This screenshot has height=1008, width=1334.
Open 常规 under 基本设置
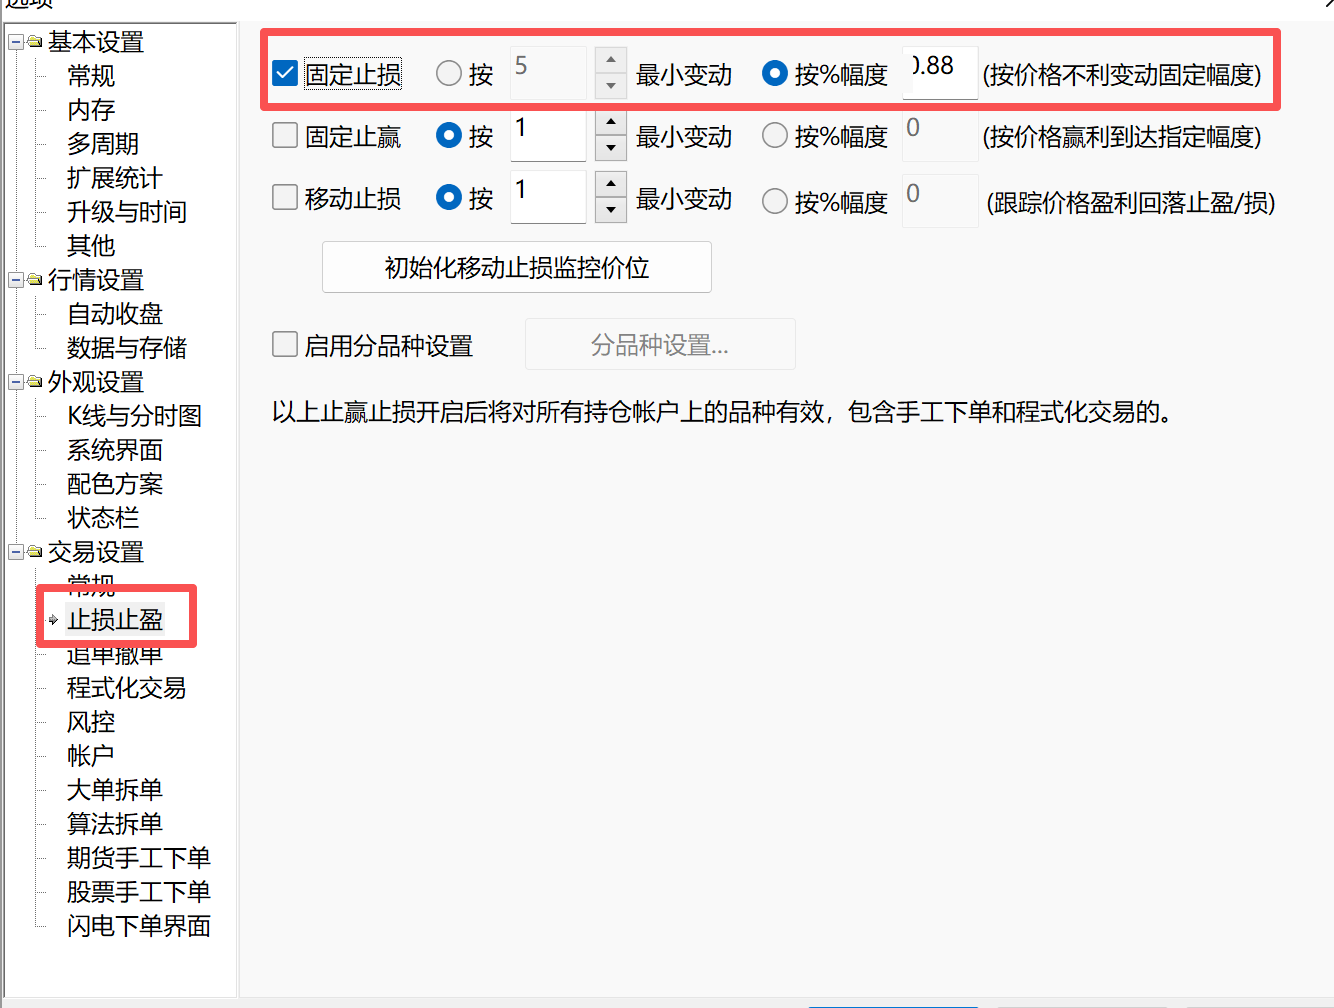click(91, 76)
